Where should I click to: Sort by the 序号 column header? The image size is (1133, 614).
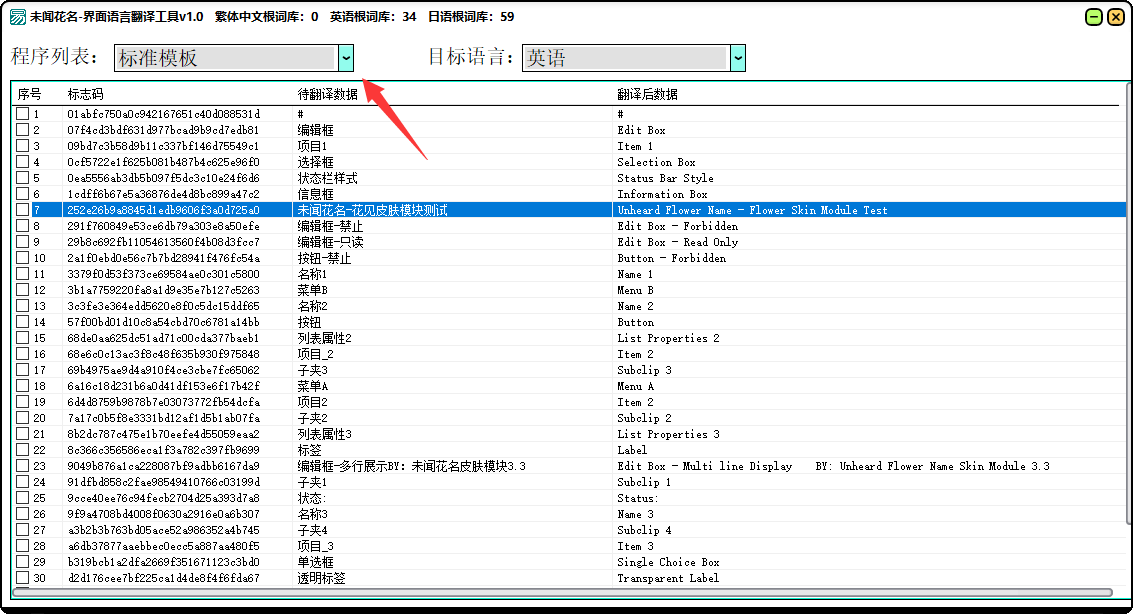[x=30, y=94]
